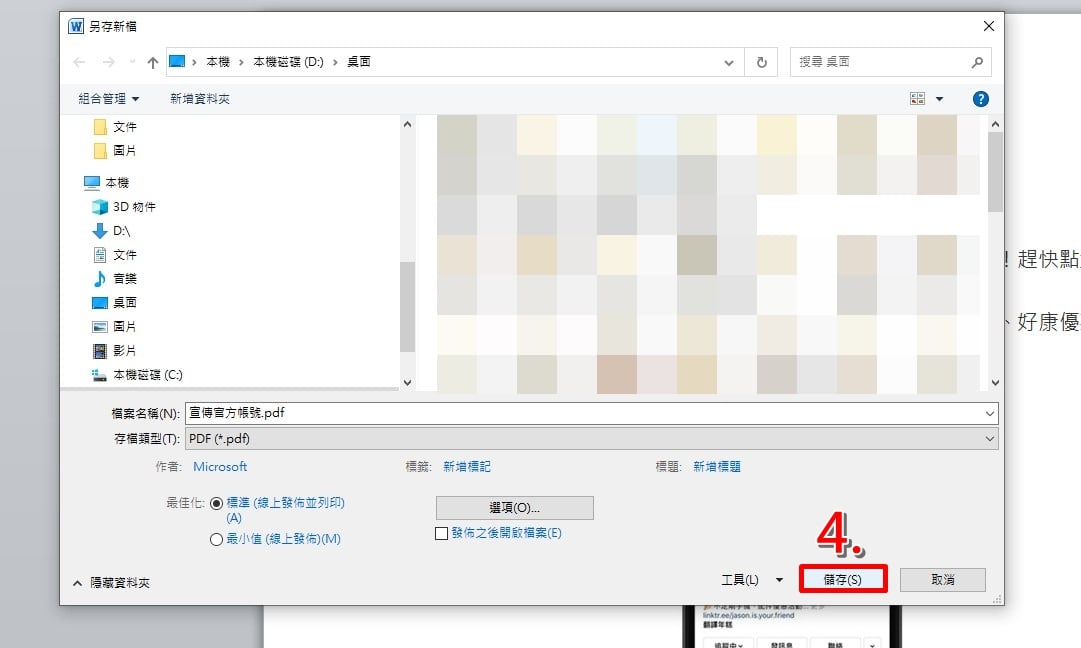
Task: Refresh the current folder view
Action: click(x=762, y=62)
